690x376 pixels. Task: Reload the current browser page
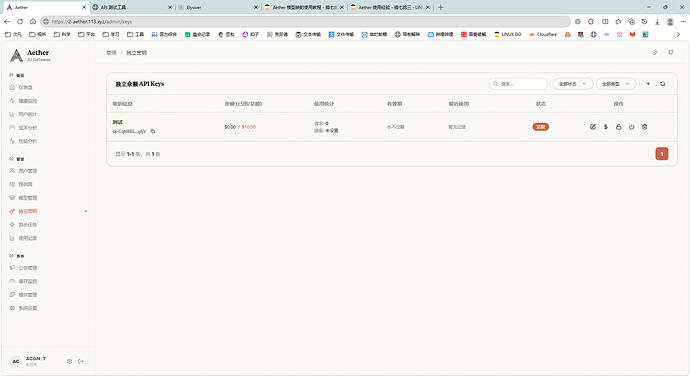tap(20, 21)
